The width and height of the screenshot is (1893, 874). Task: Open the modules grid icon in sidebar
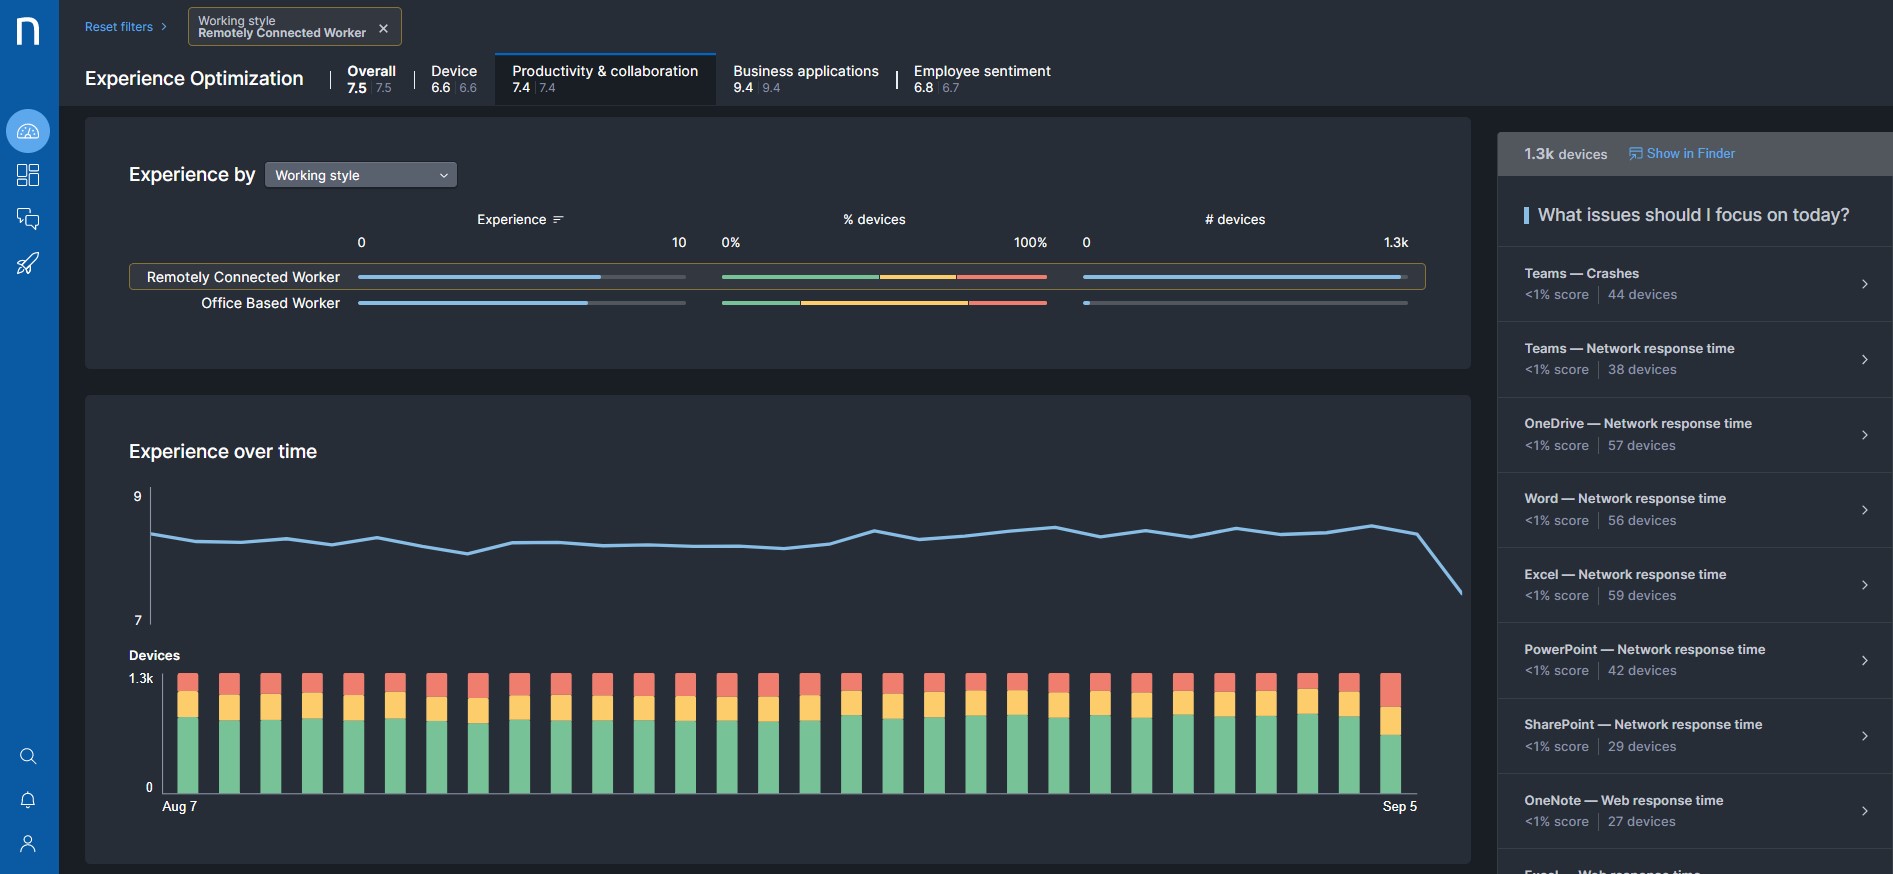[28, 176]
